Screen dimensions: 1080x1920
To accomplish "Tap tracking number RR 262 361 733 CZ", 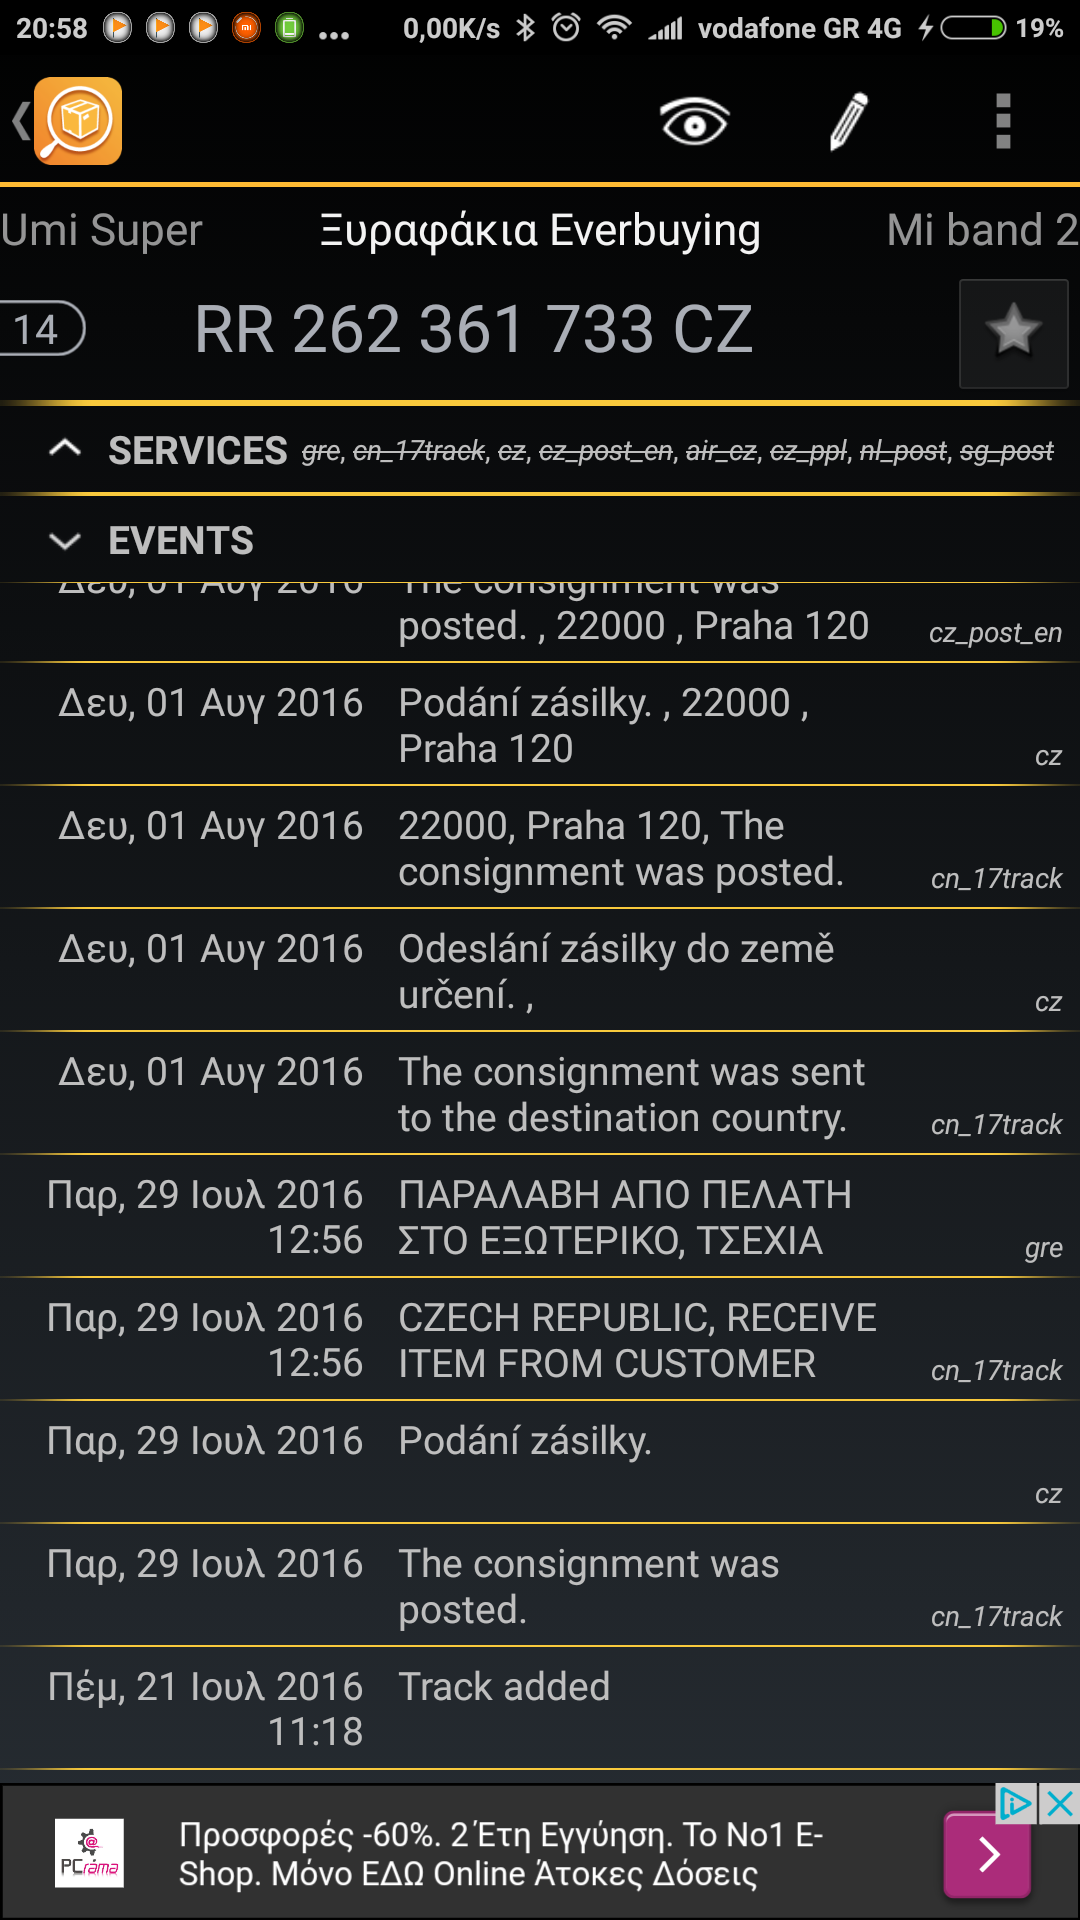I will pyautogui.click(x=473, y=329).
